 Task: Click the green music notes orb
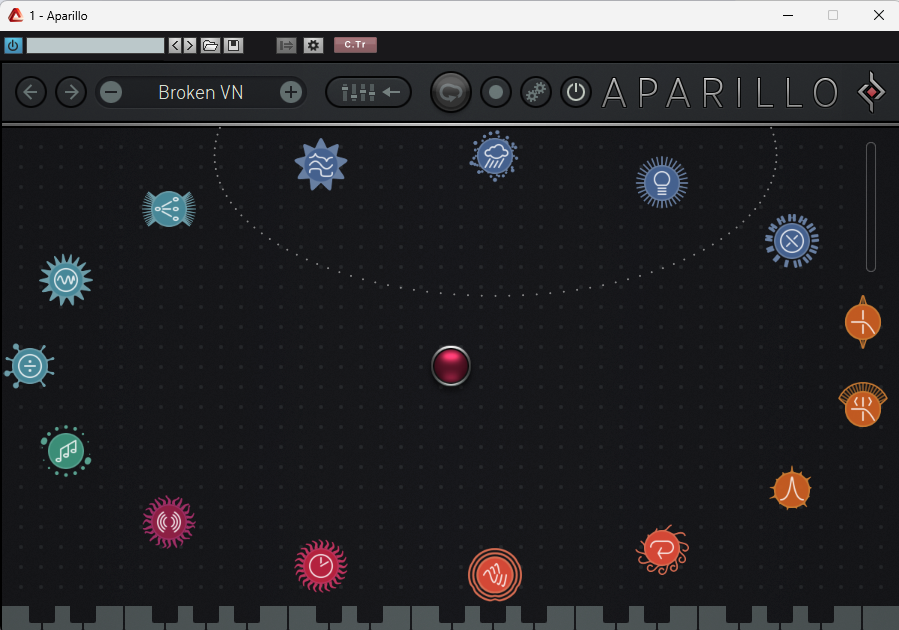coord(66,451)
